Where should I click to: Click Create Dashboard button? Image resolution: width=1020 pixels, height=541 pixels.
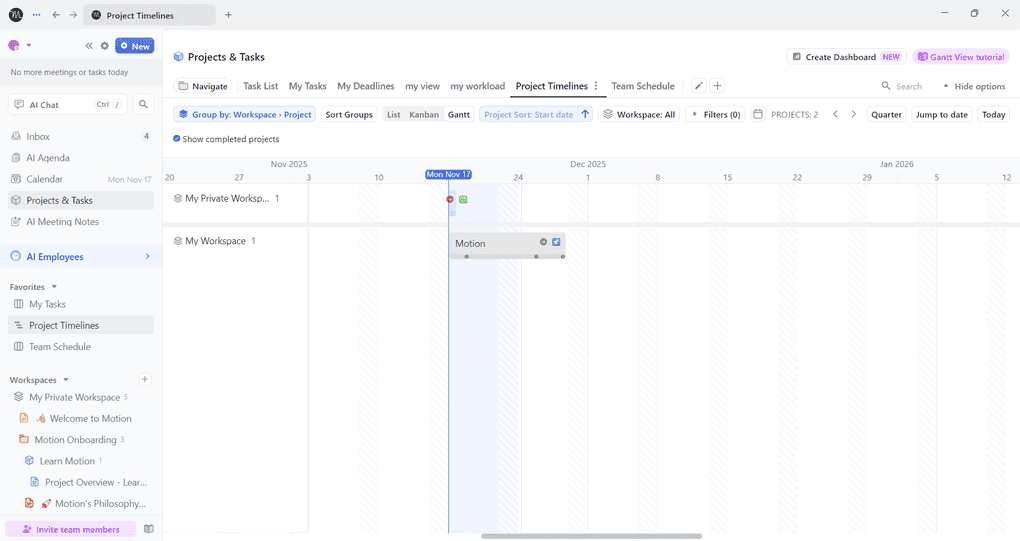pyautogui.click(x=847, y=57)
